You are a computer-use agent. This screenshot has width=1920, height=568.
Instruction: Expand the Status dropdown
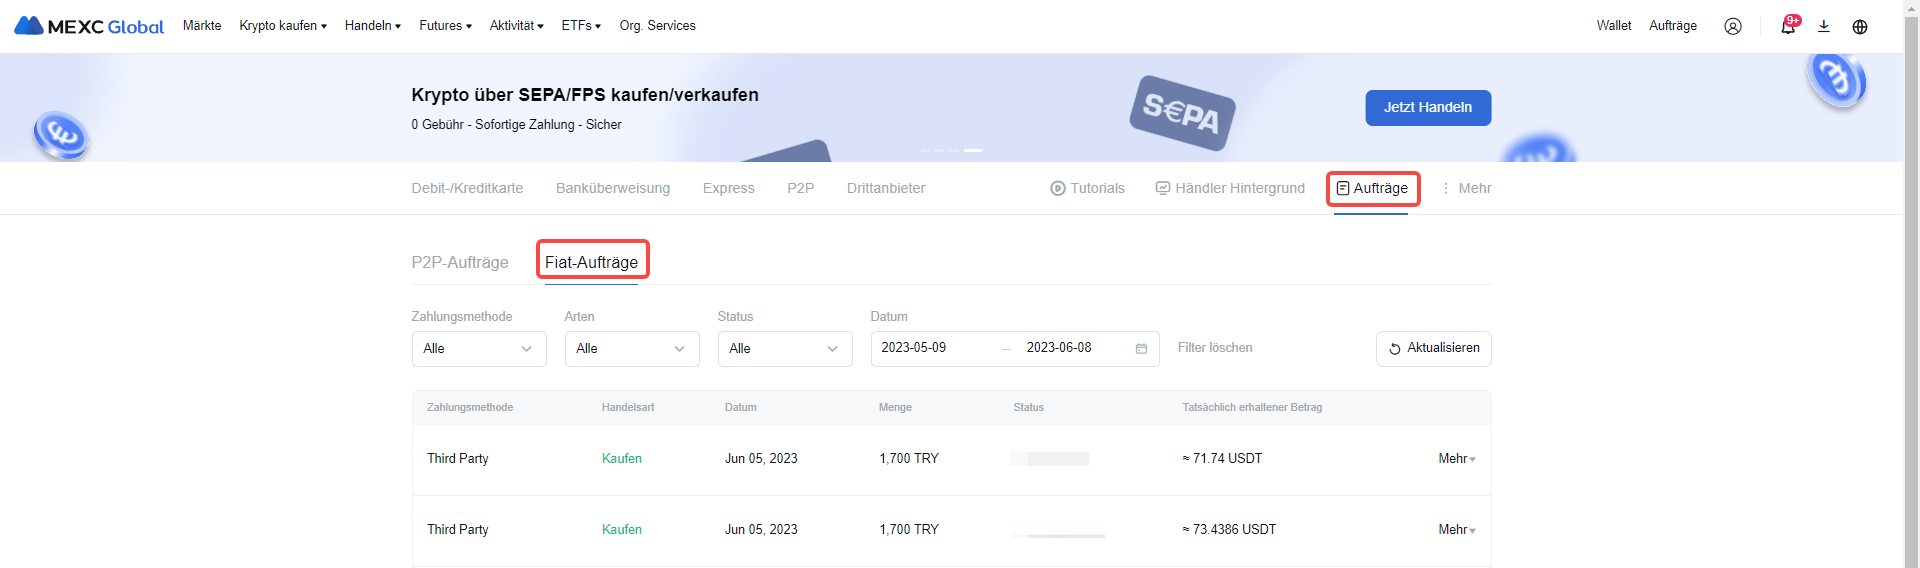[x=785, y=349]
